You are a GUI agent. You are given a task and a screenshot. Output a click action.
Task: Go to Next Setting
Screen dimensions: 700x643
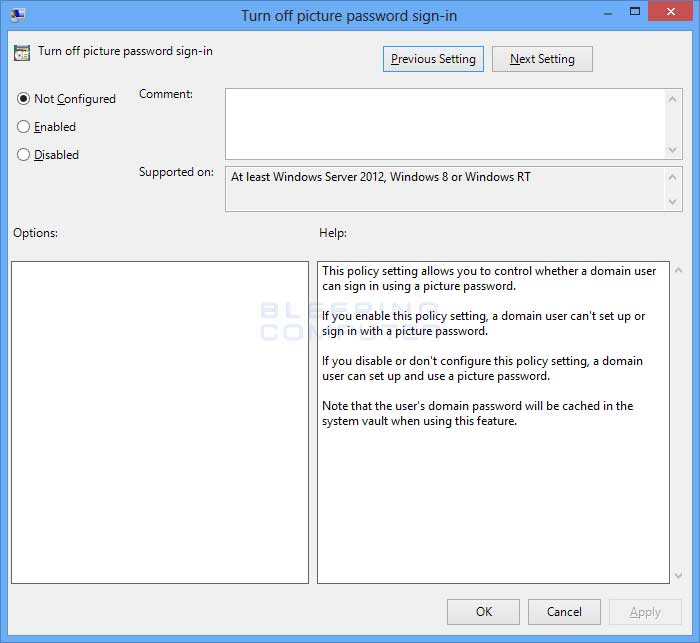(542, 59)
